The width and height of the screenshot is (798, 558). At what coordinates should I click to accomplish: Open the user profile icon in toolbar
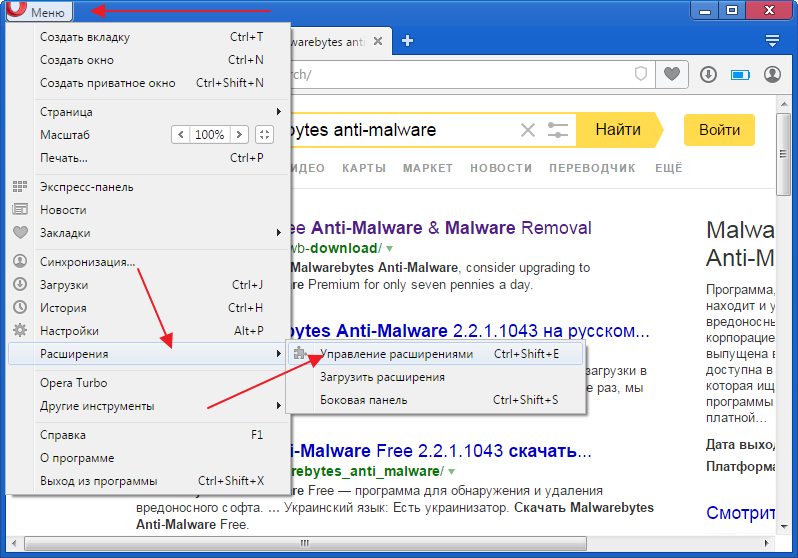[772, 74]
